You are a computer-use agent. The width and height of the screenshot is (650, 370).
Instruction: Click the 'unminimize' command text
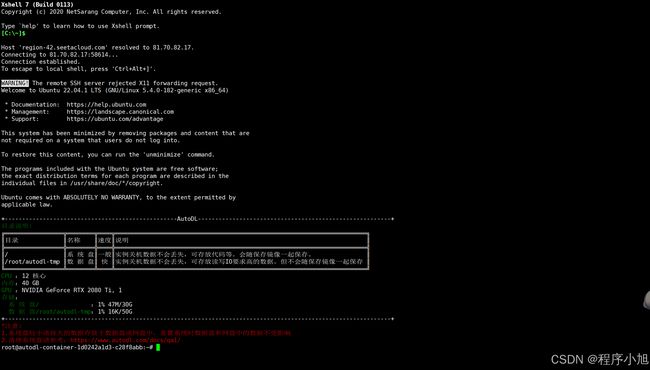tap(163, 154)
